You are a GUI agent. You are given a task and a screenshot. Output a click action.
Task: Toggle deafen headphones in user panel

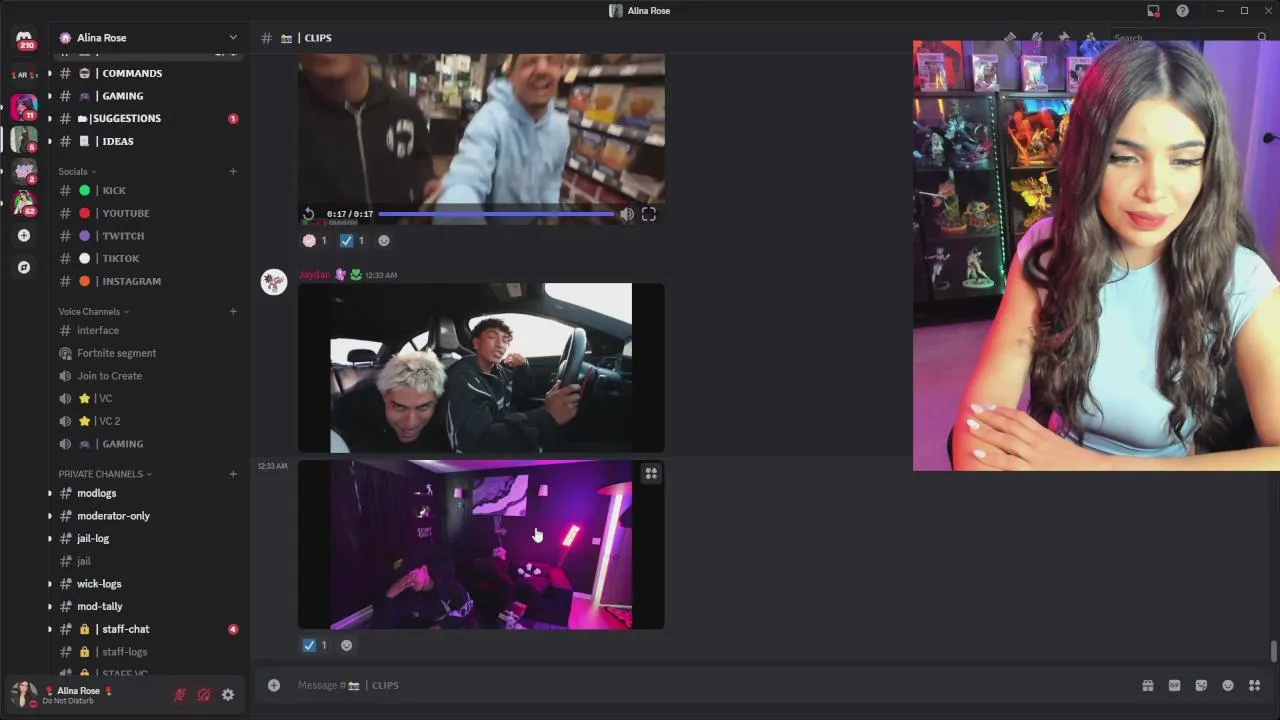point(204,695)
